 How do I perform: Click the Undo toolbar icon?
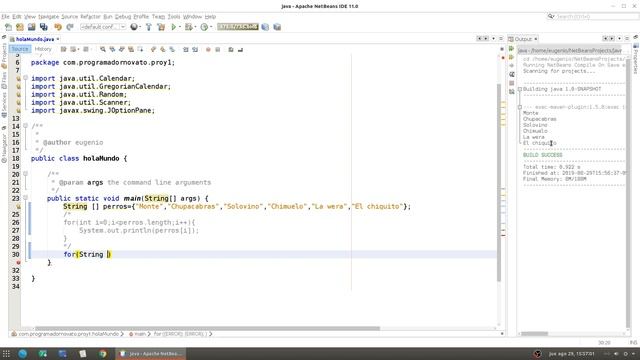coord(58,27)
